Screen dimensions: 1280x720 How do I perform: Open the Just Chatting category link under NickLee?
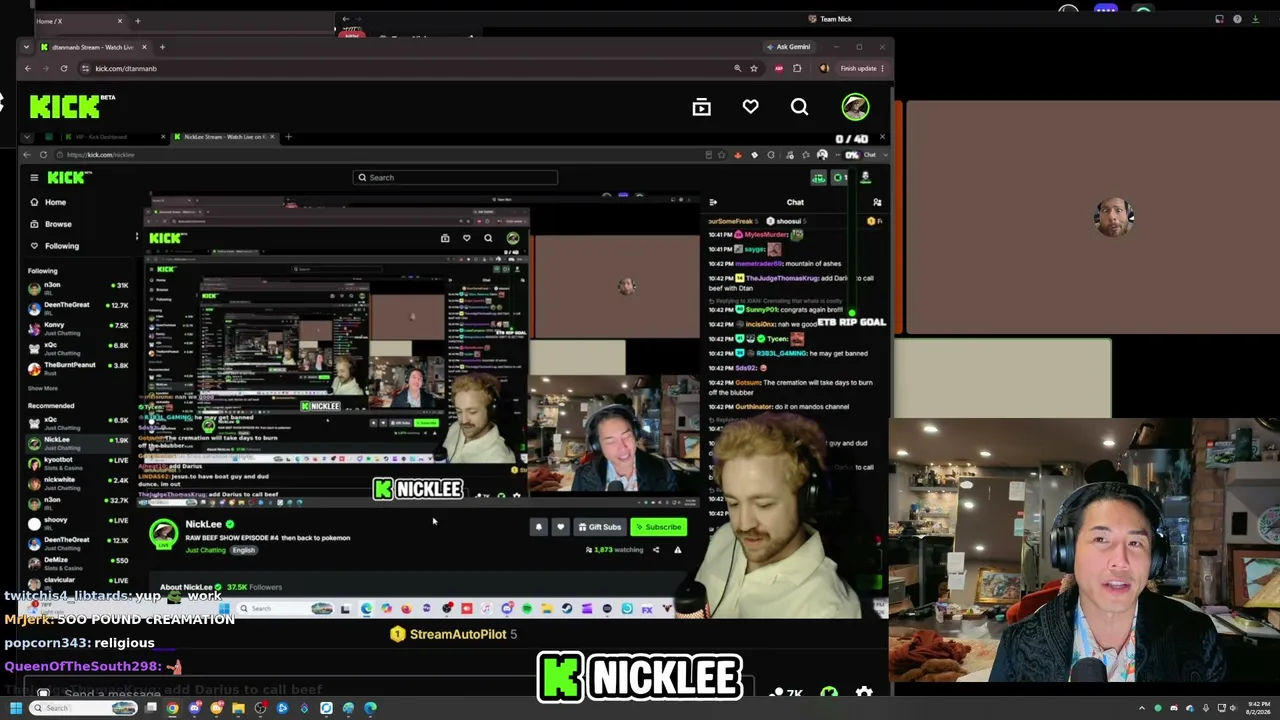[x=206, y=550]
